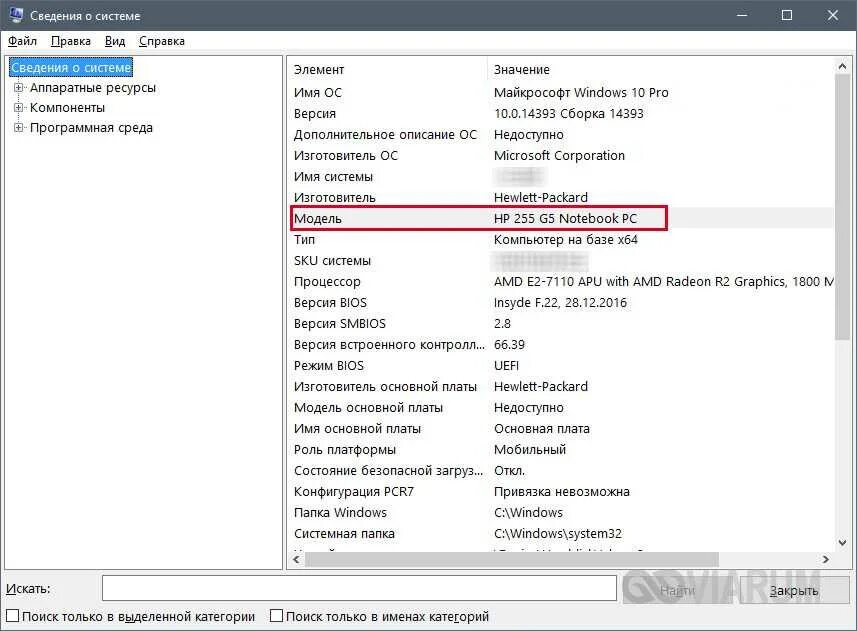Viewport: 857px width, 631px height.
Task: Select the Версия SMBIOS row
Action: click(561, 323)
